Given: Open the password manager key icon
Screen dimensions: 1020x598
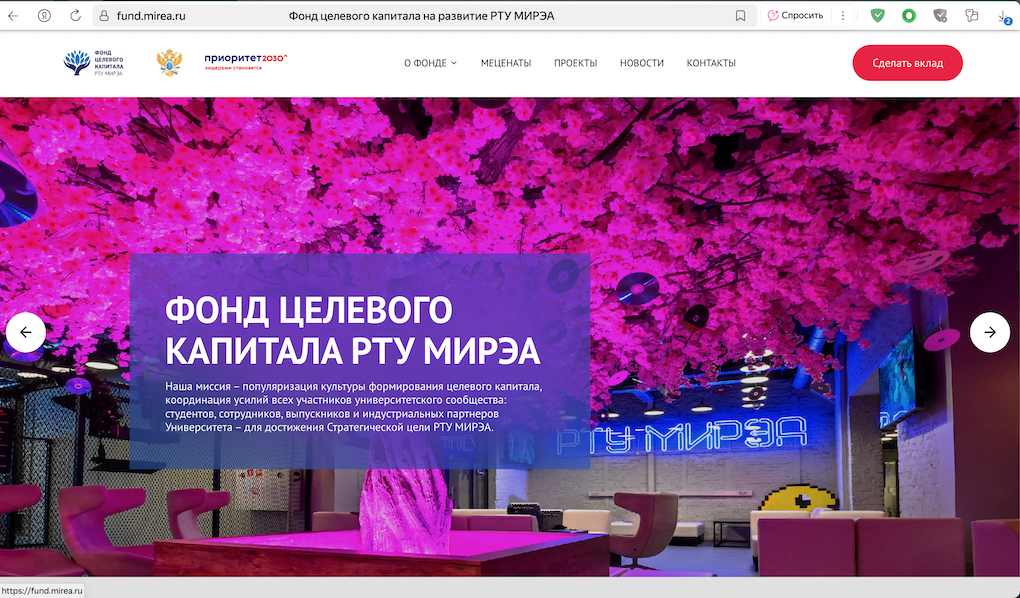Looking at the screenshot, I should pos(971,16).
